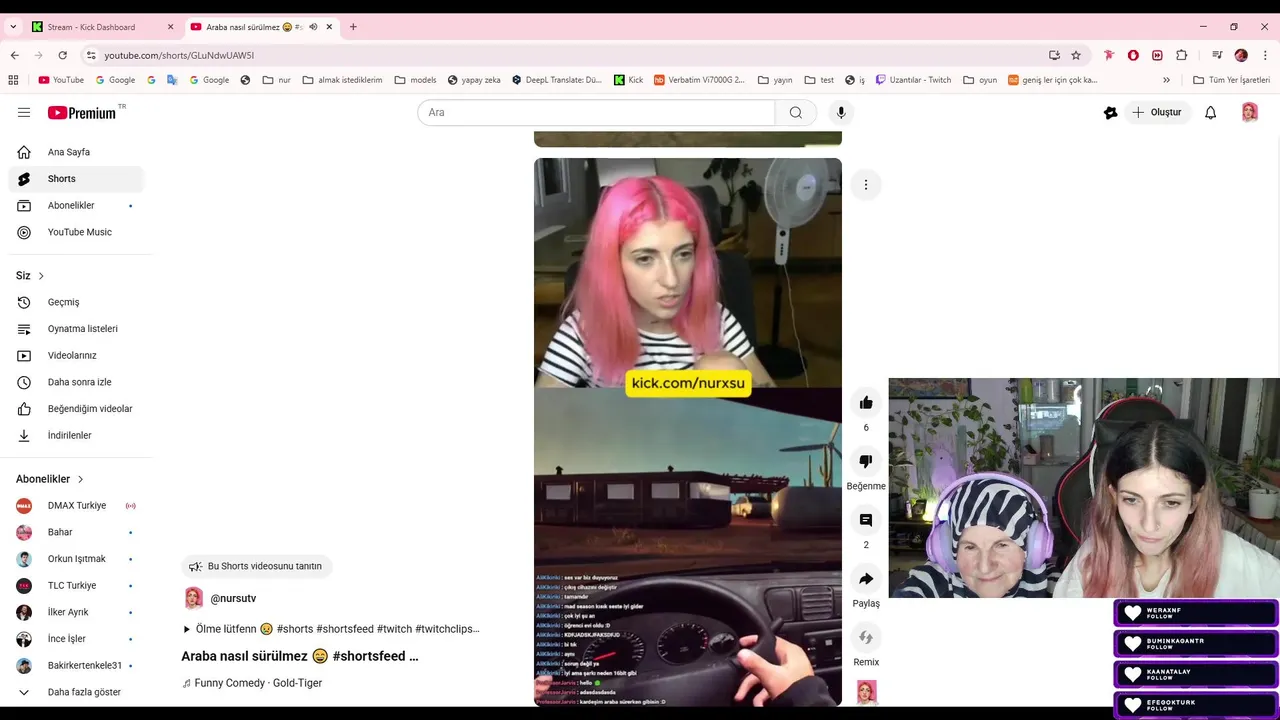Open Funny Comedy · Gold-Tiger sound
This screenshot has height=720, width=1280.
click(x=252, y=683)
